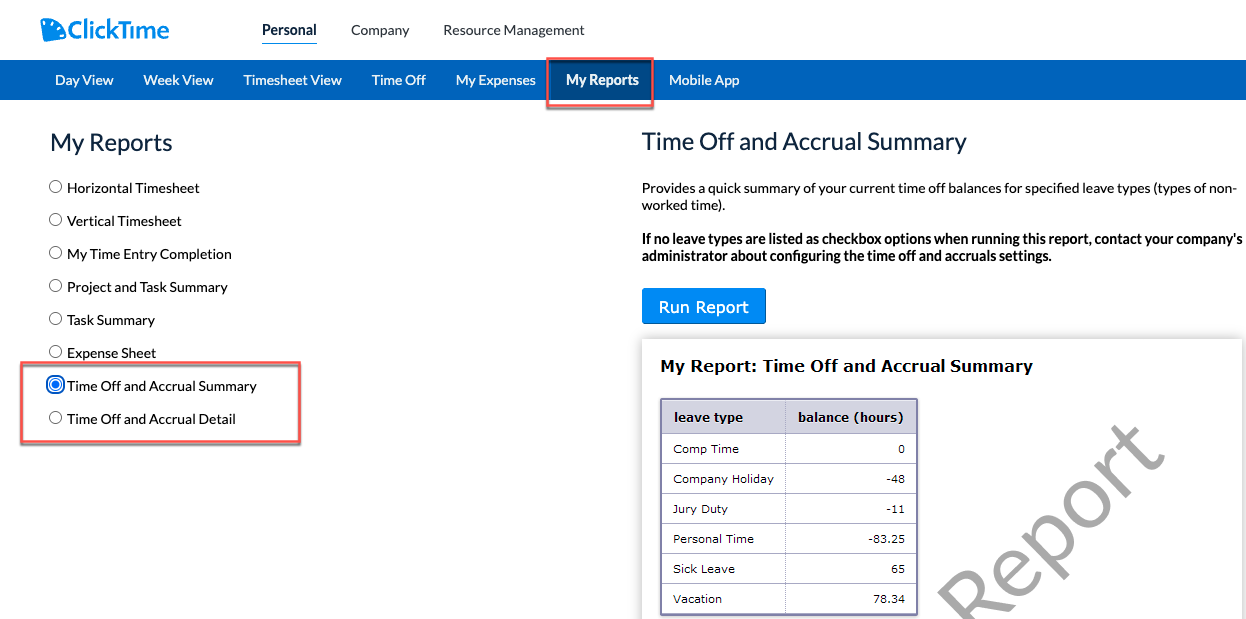Click the -83.25 Personal Time balance
1246x619 pixels.
(x=887, y=539)
